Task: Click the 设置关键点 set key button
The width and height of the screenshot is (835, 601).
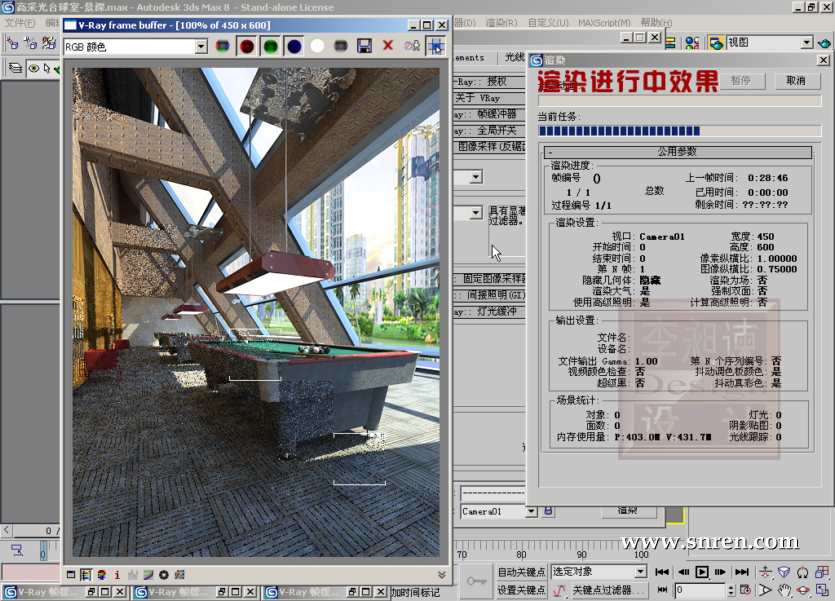Action: (521, 590)
